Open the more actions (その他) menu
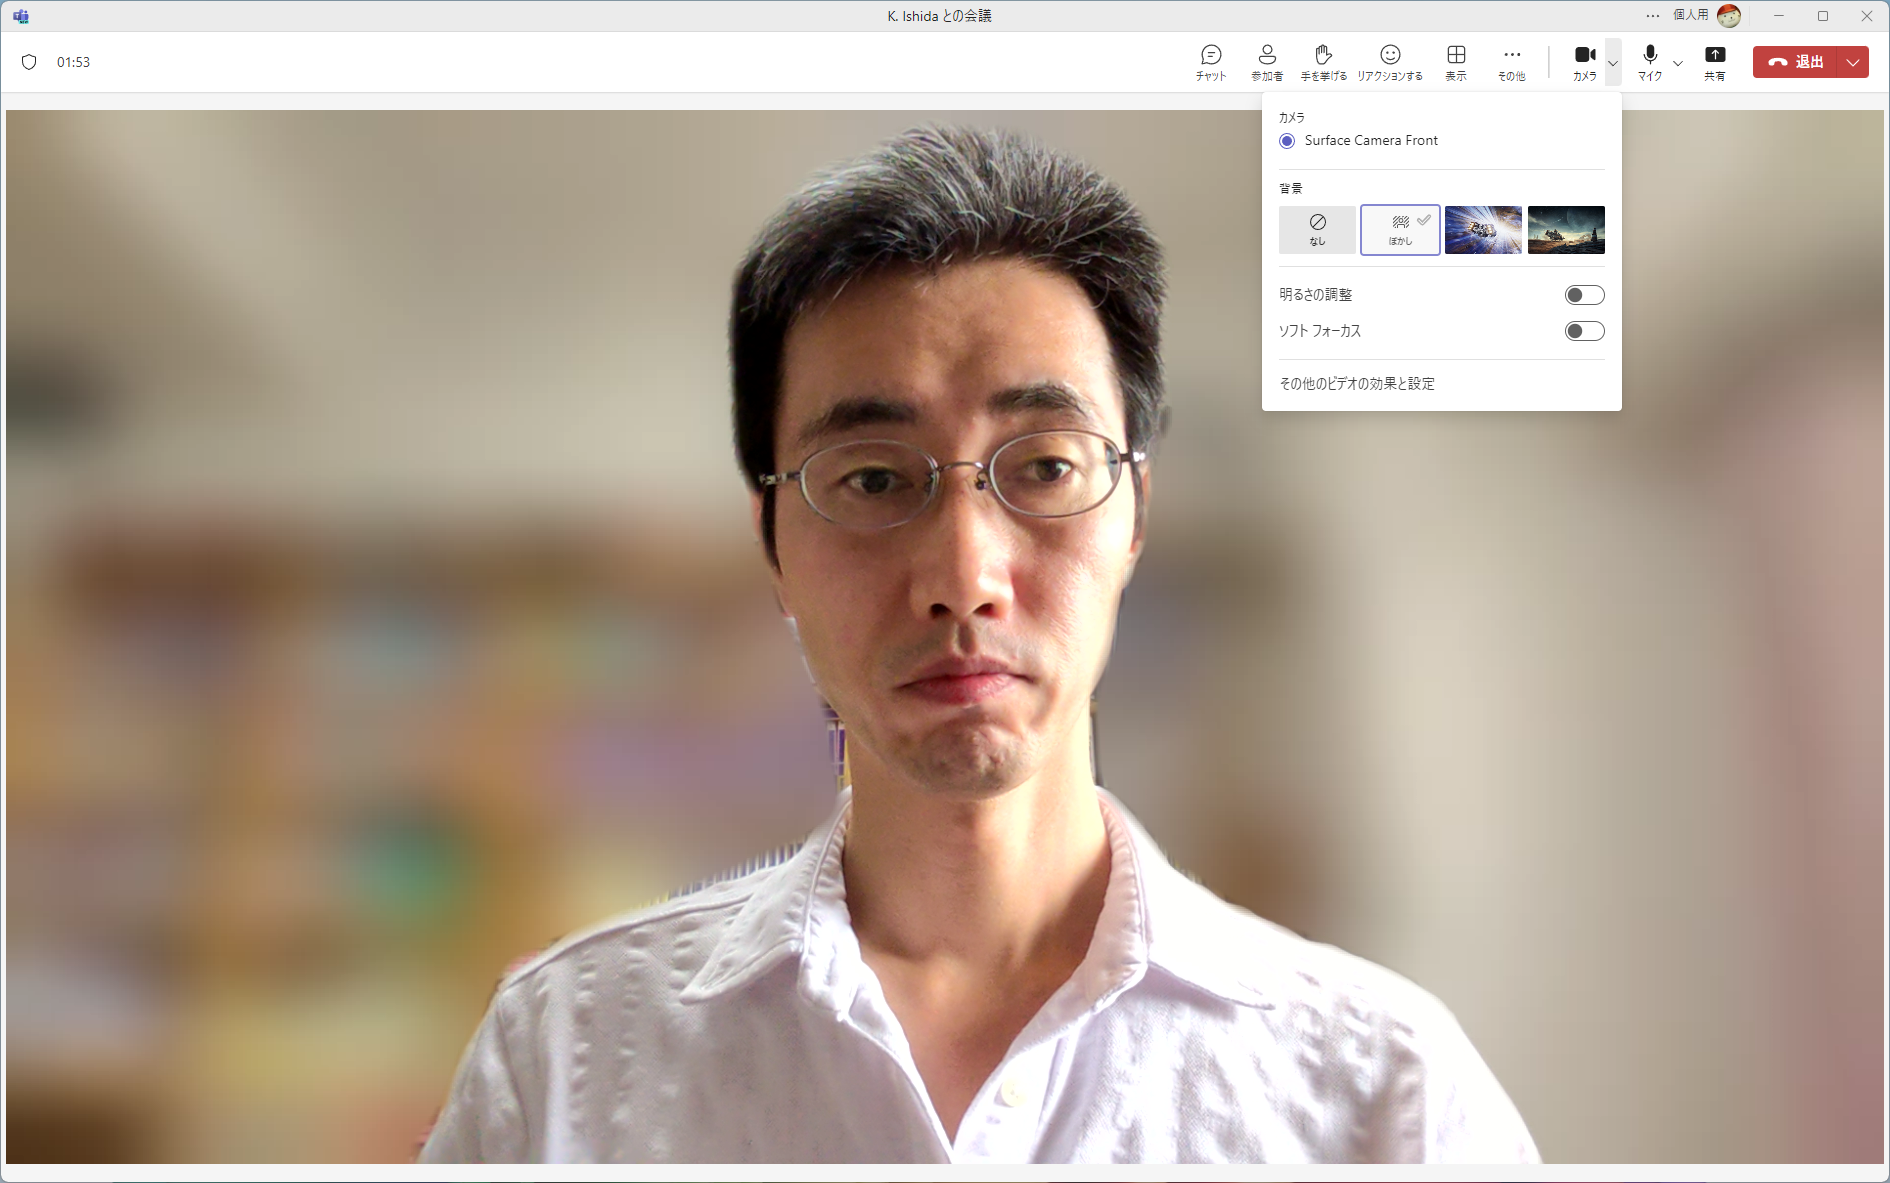 (x=1512, y=62)
